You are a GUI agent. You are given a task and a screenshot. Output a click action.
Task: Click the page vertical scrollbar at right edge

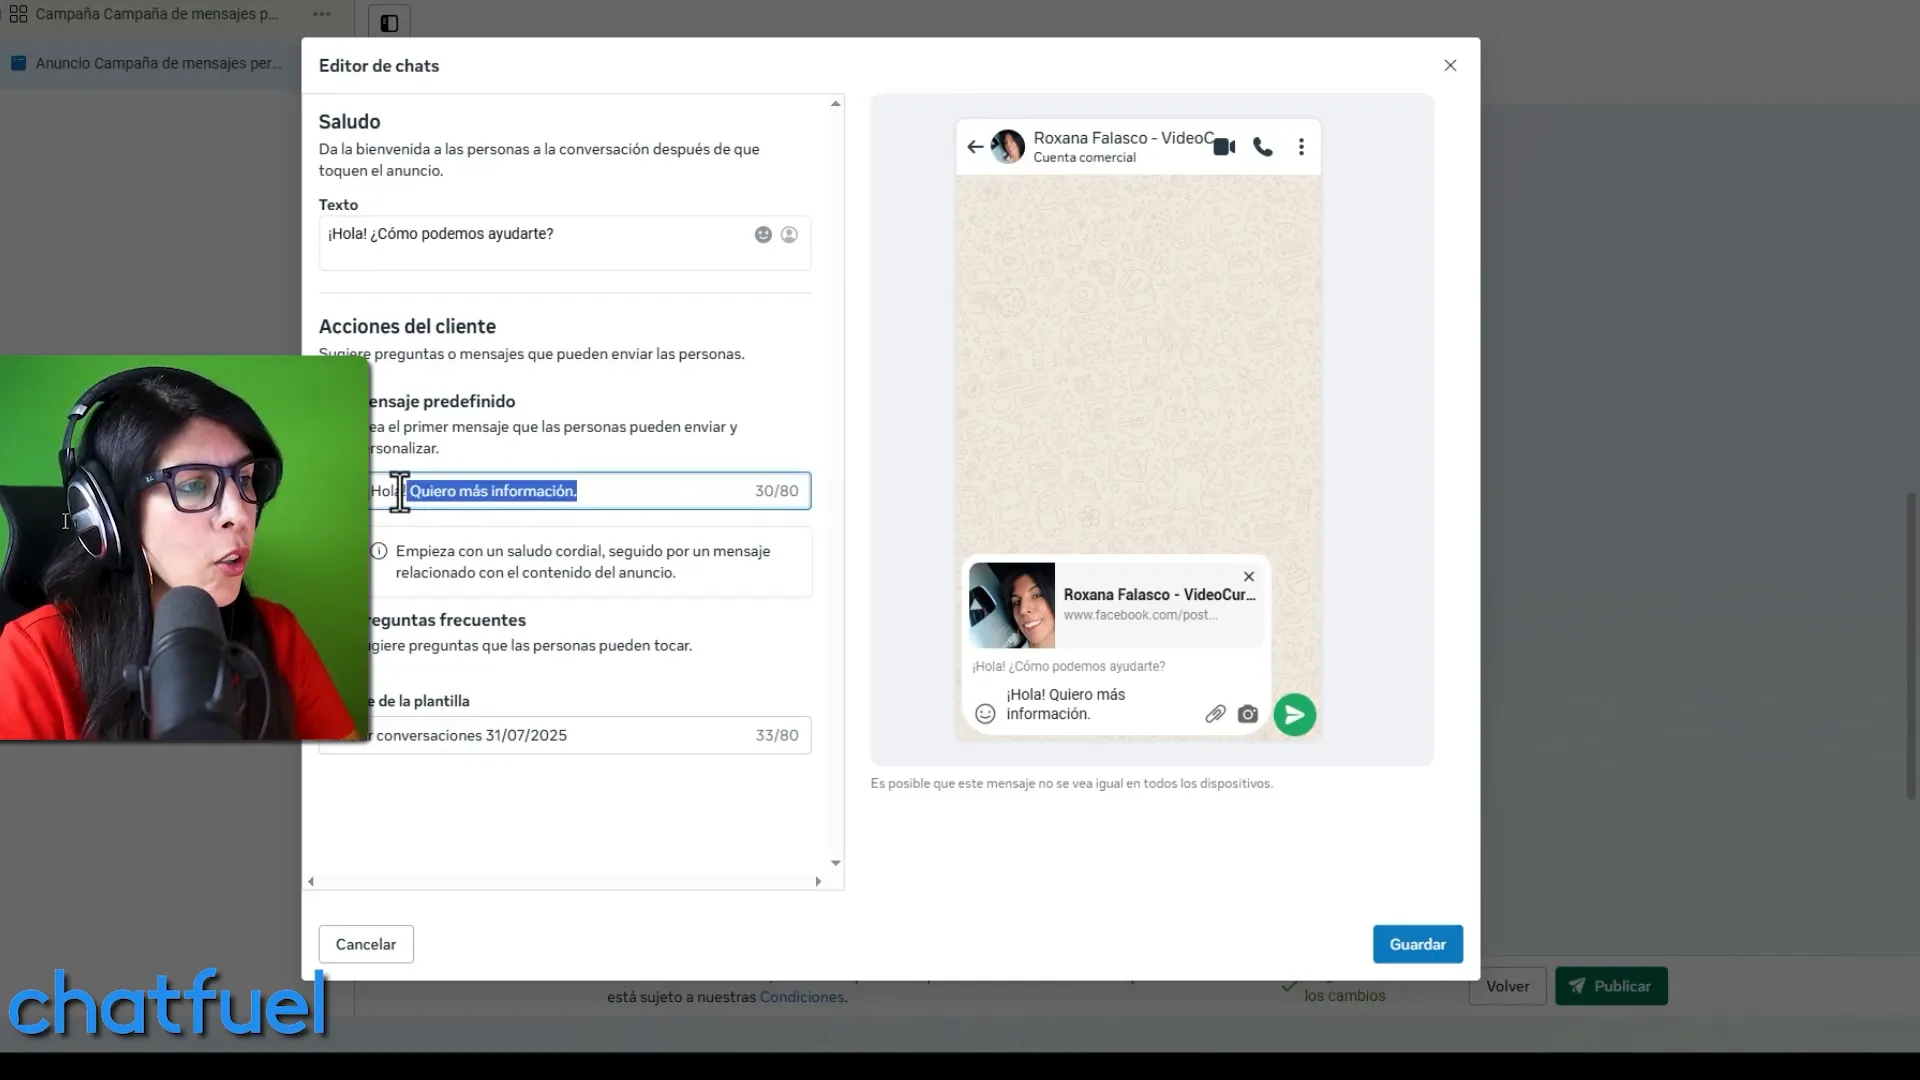point(1913,645)
